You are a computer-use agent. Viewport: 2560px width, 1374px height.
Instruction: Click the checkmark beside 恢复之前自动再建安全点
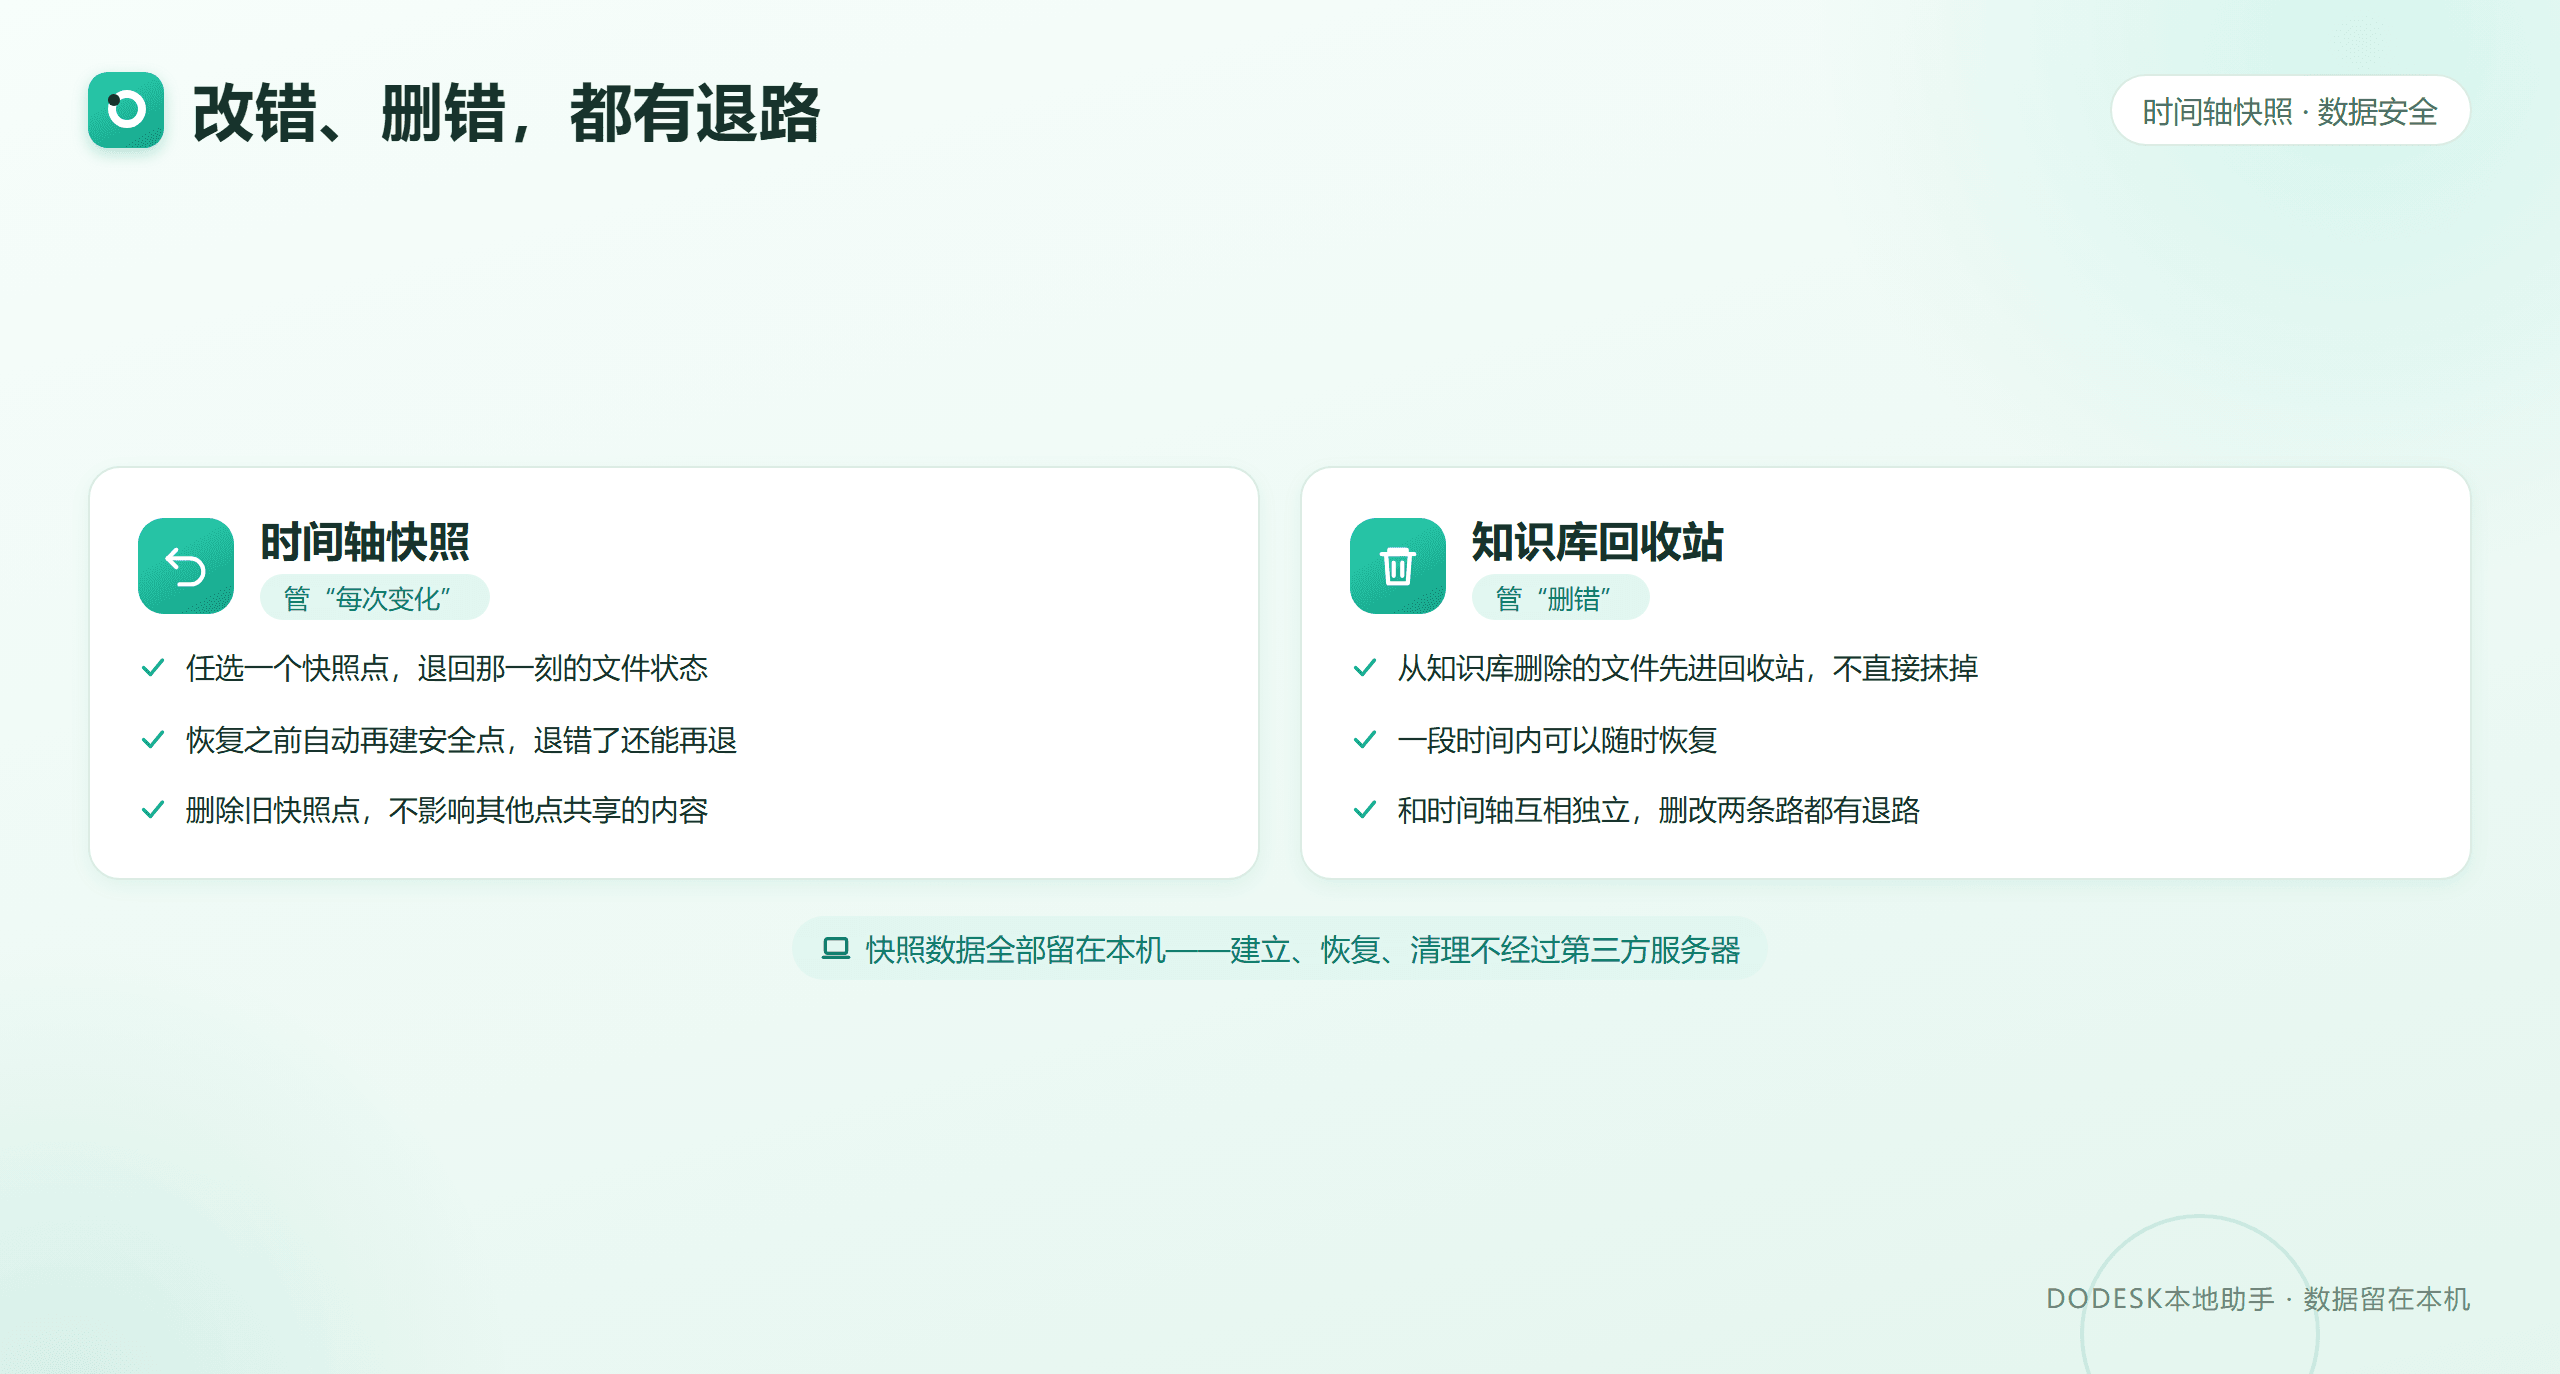click(x=153, y=739)
